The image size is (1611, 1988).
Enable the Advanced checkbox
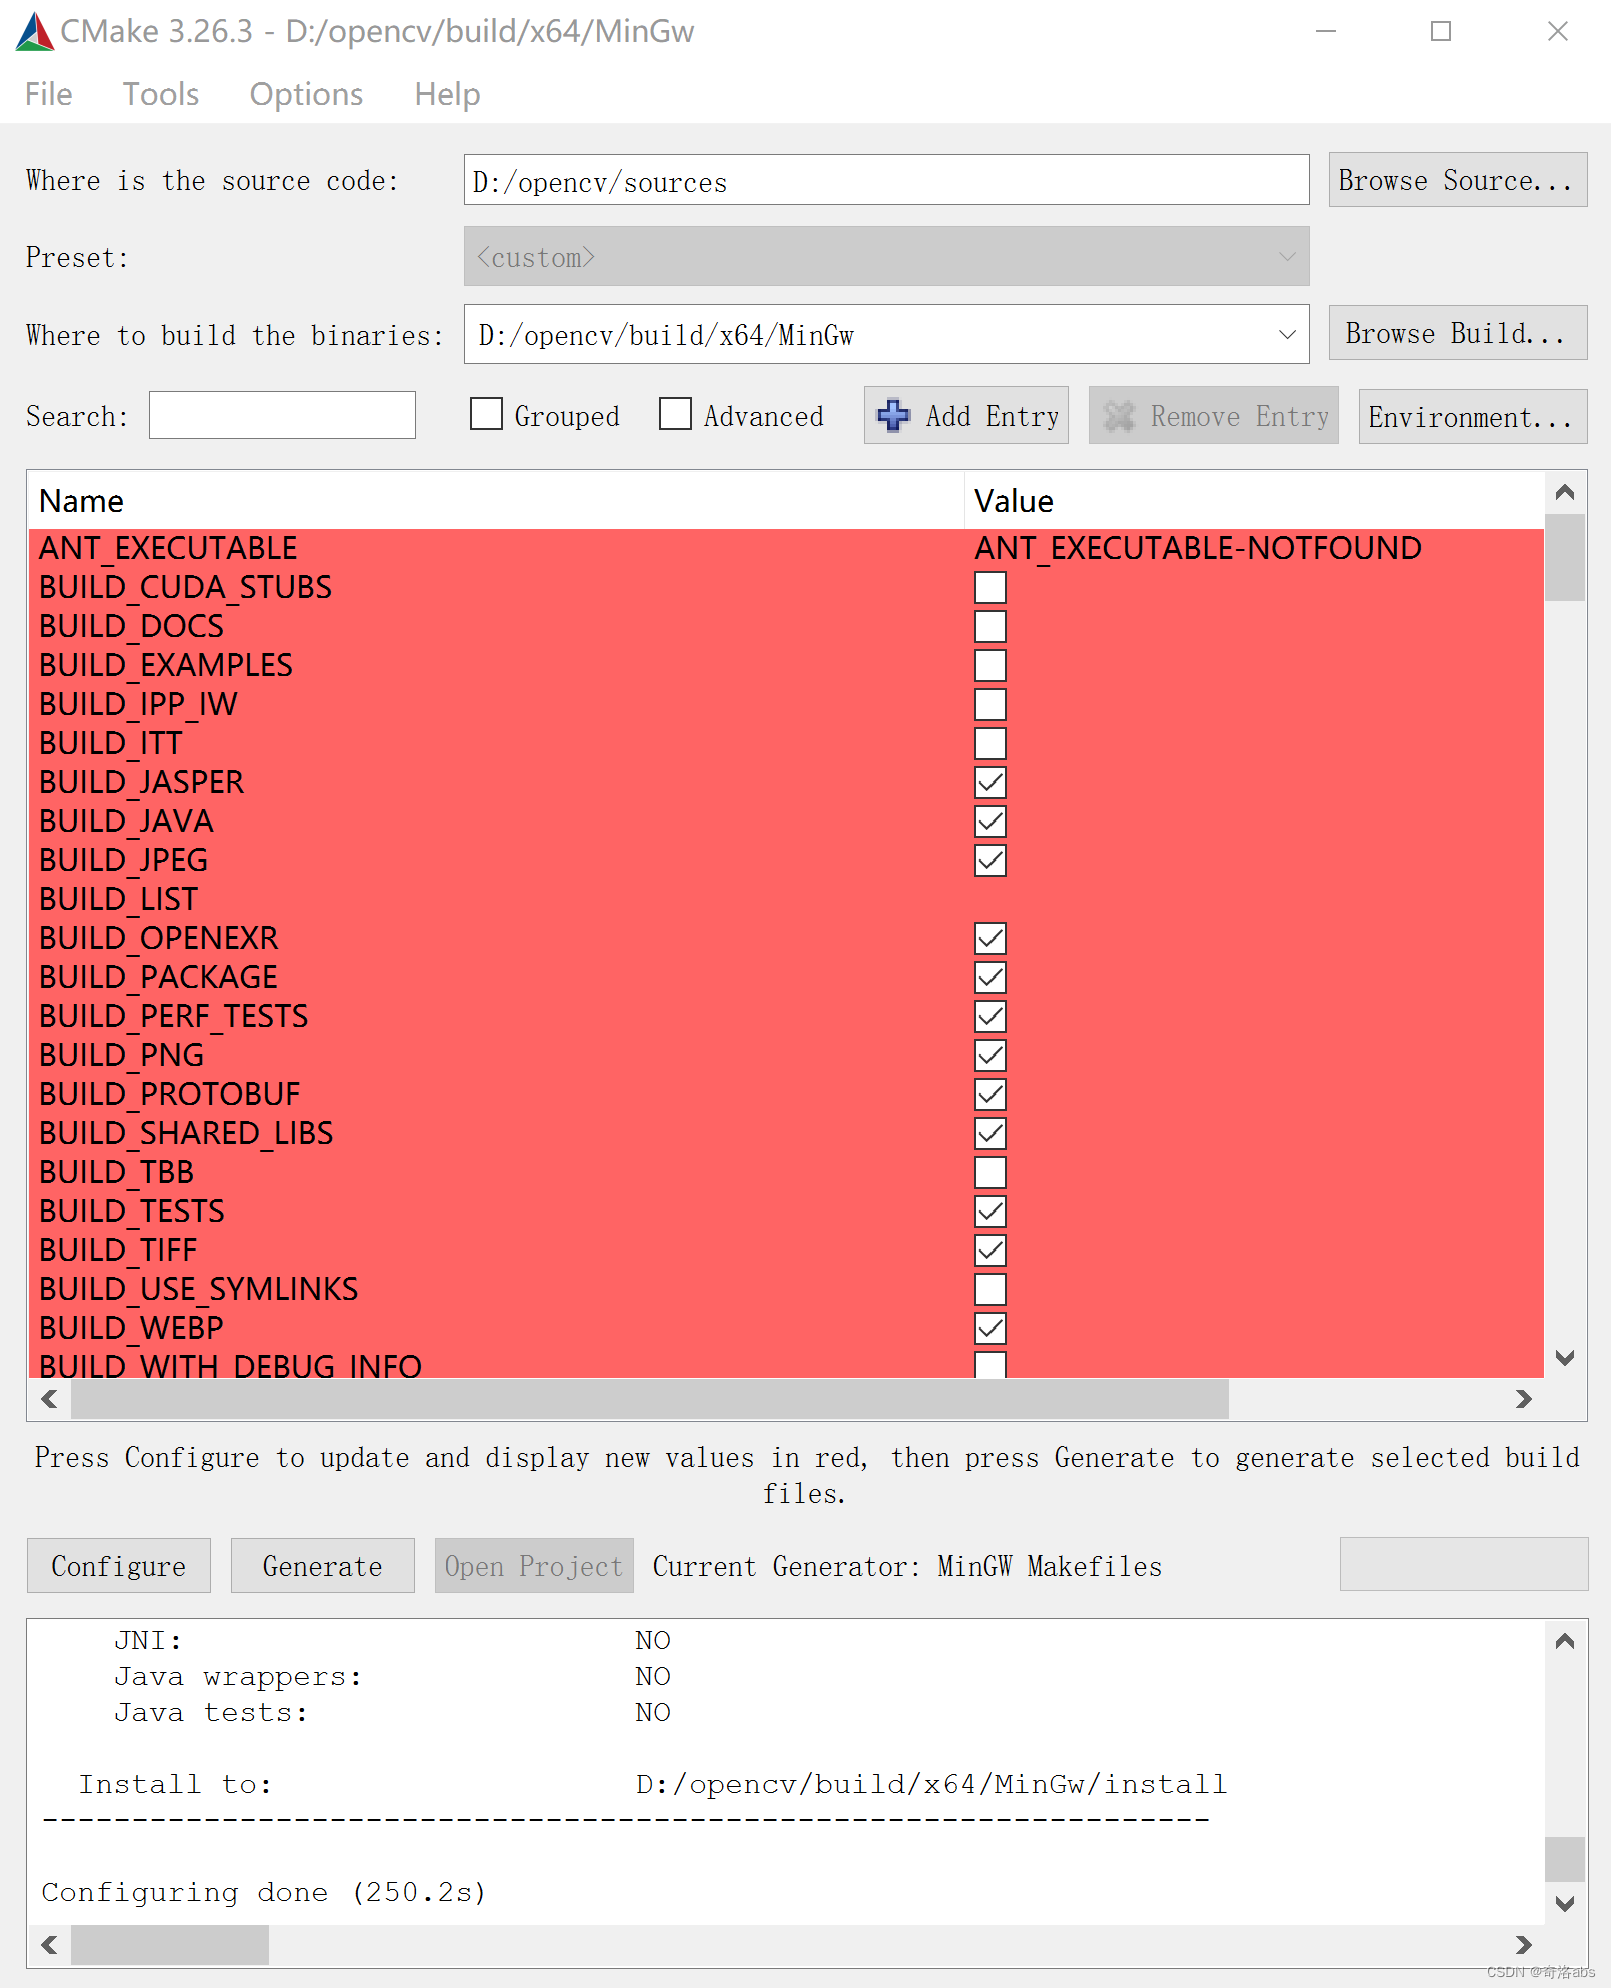tap(675, 415)
